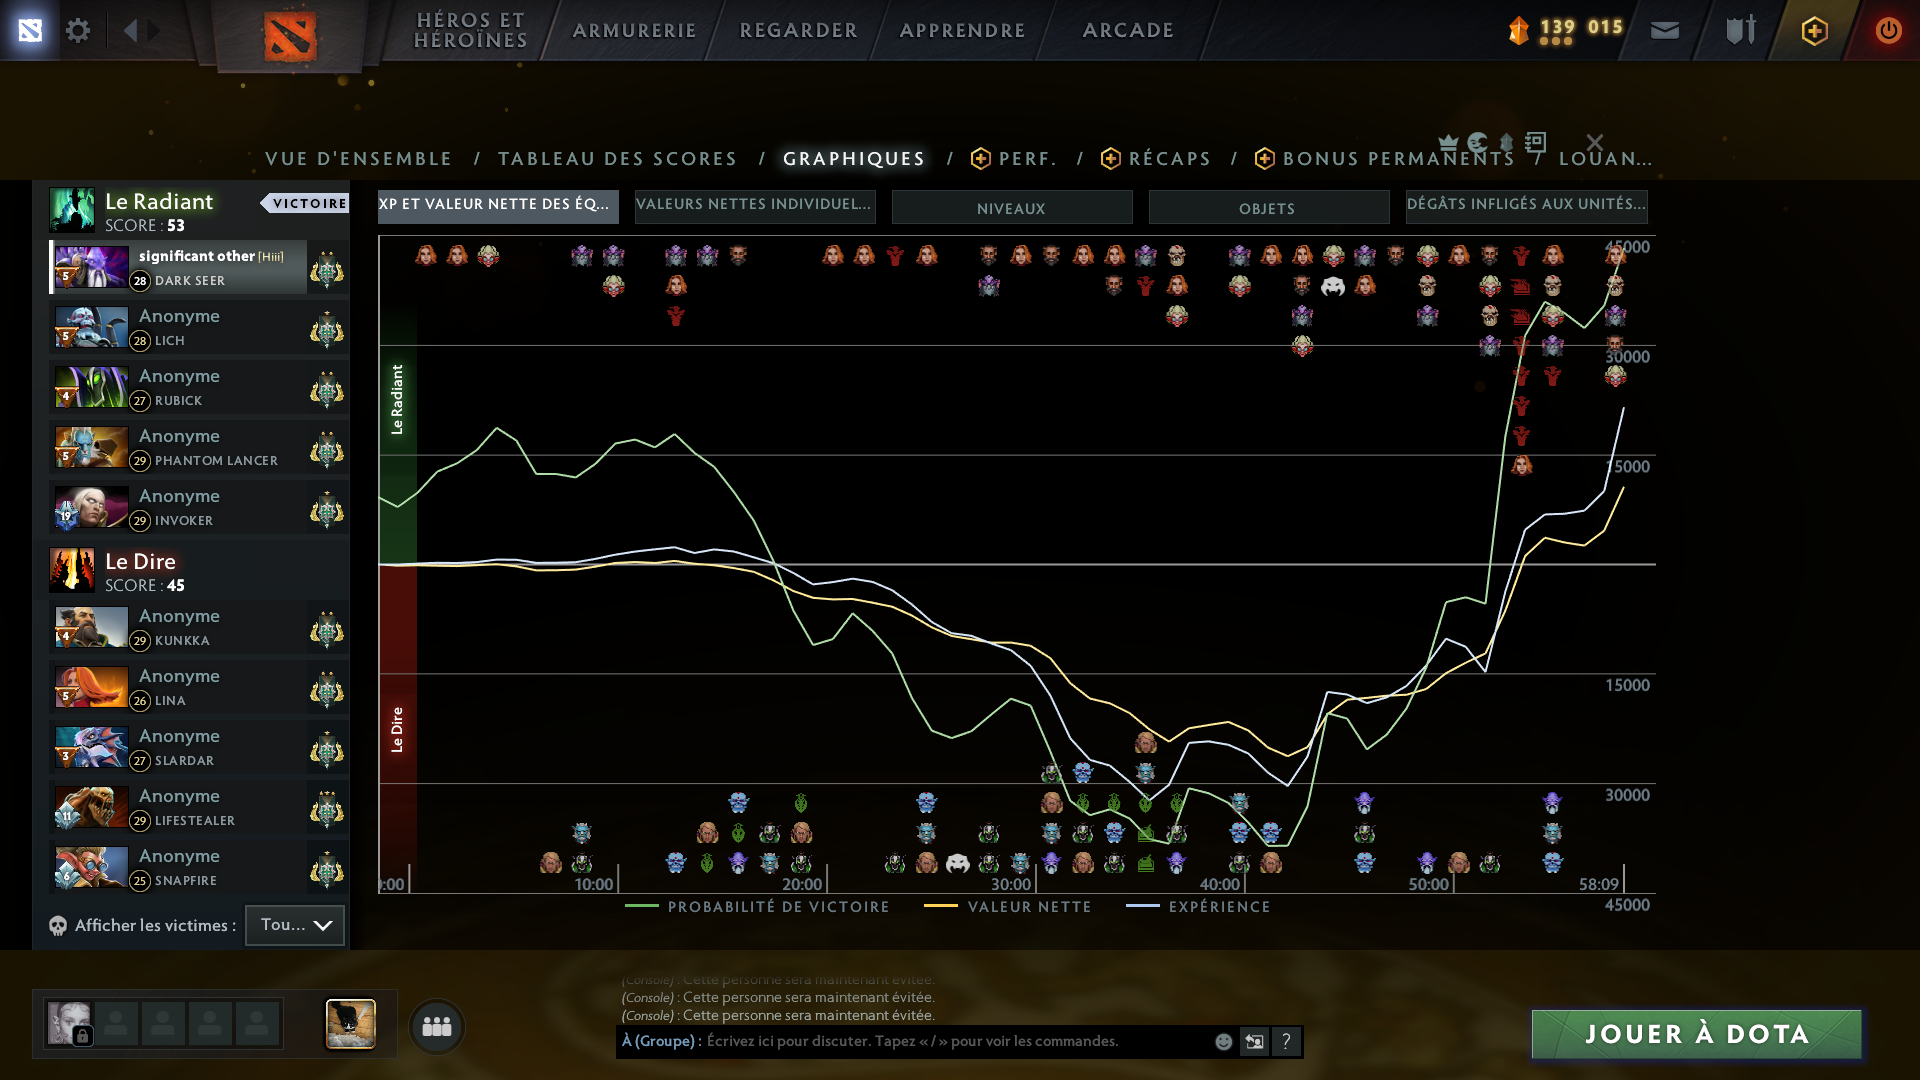Close the match details with the X
Viewport: 1920px width, 1080px height.
point(1595,142)
